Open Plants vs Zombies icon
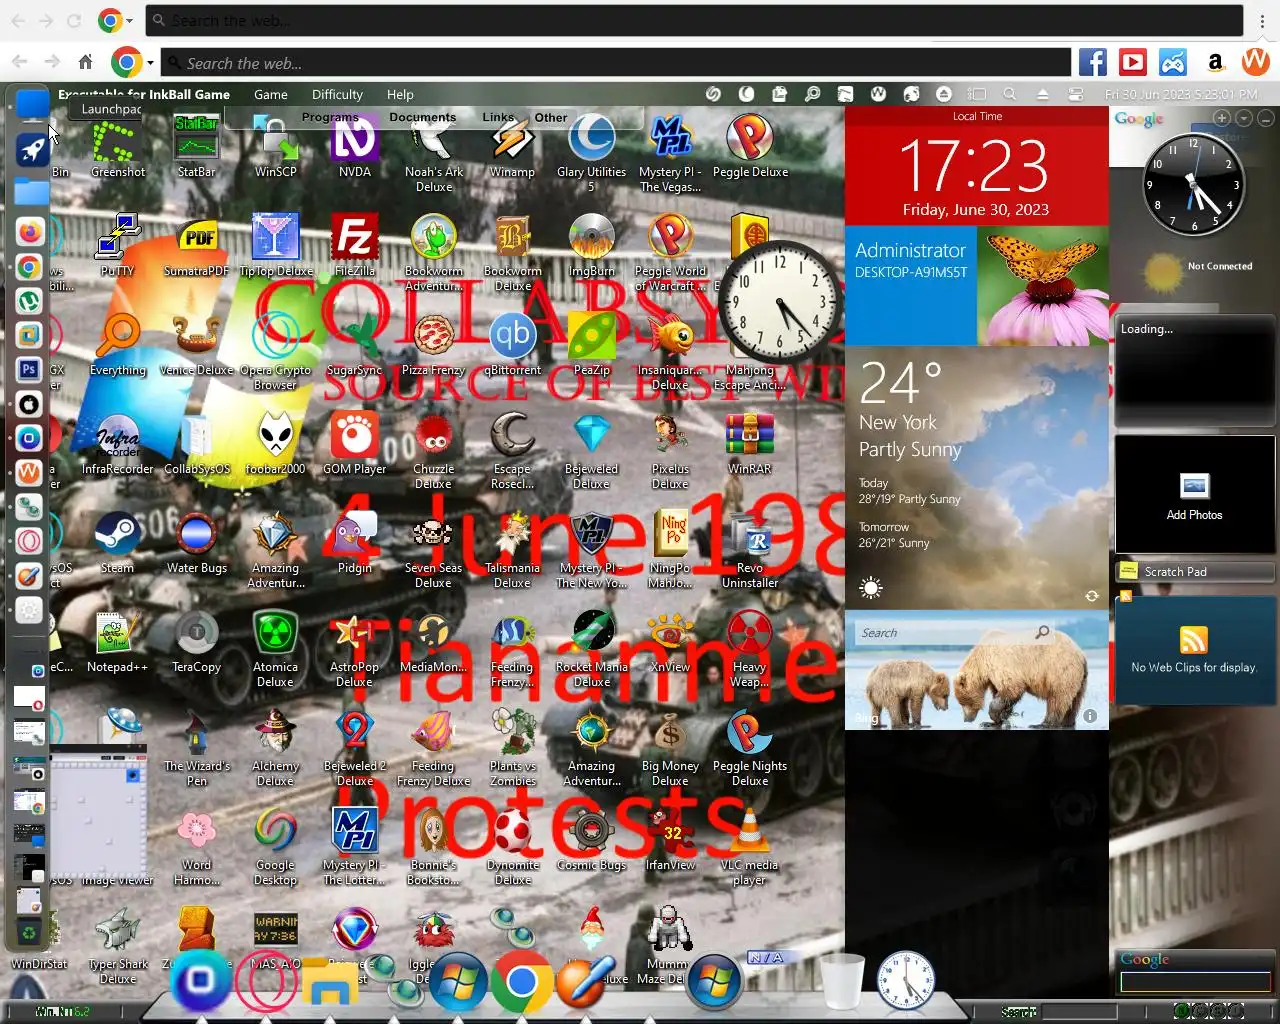 (512, 747)
